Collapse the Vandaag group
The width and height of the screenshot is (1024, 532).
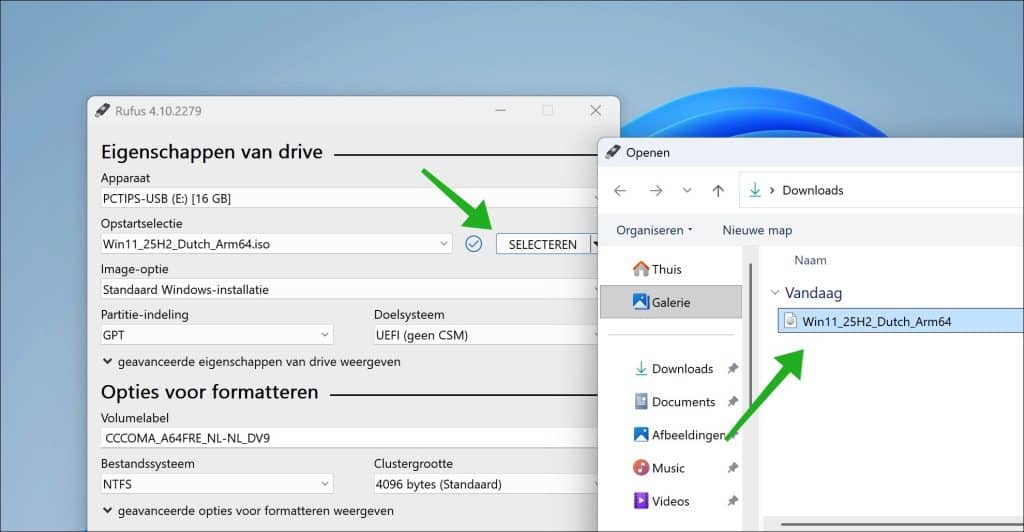775,294
